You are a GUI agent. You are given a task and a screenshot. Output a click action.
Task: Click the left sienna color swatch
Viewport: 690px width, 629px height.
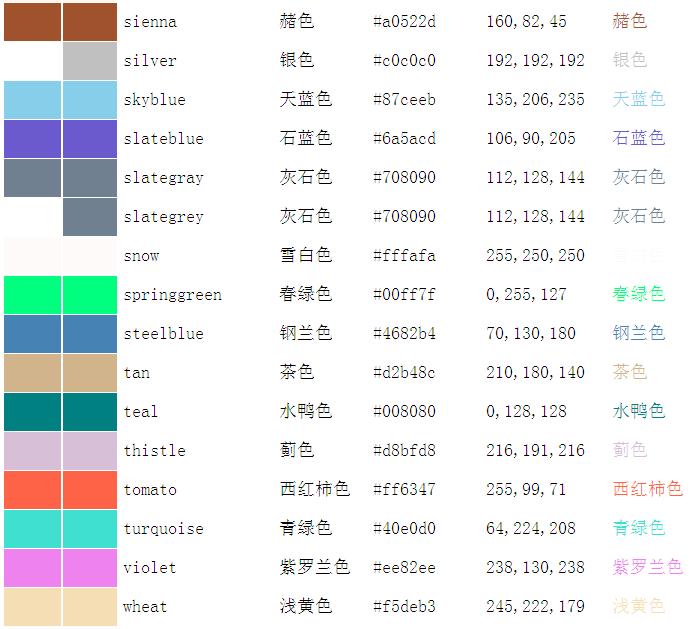tap(33, 22)
